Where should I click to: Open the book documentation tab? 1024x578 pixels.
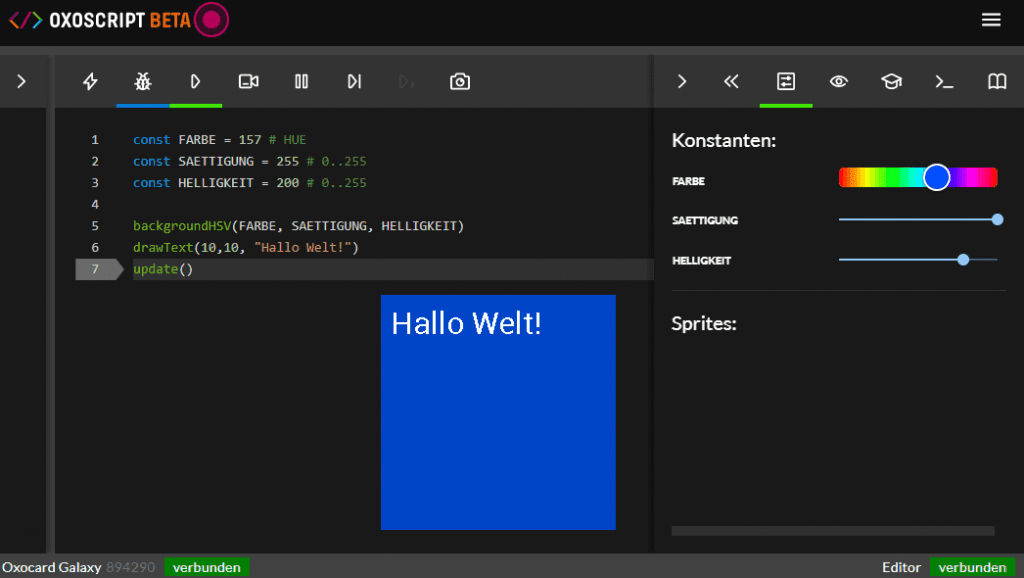pyautogui.click(x=997, y=82)
